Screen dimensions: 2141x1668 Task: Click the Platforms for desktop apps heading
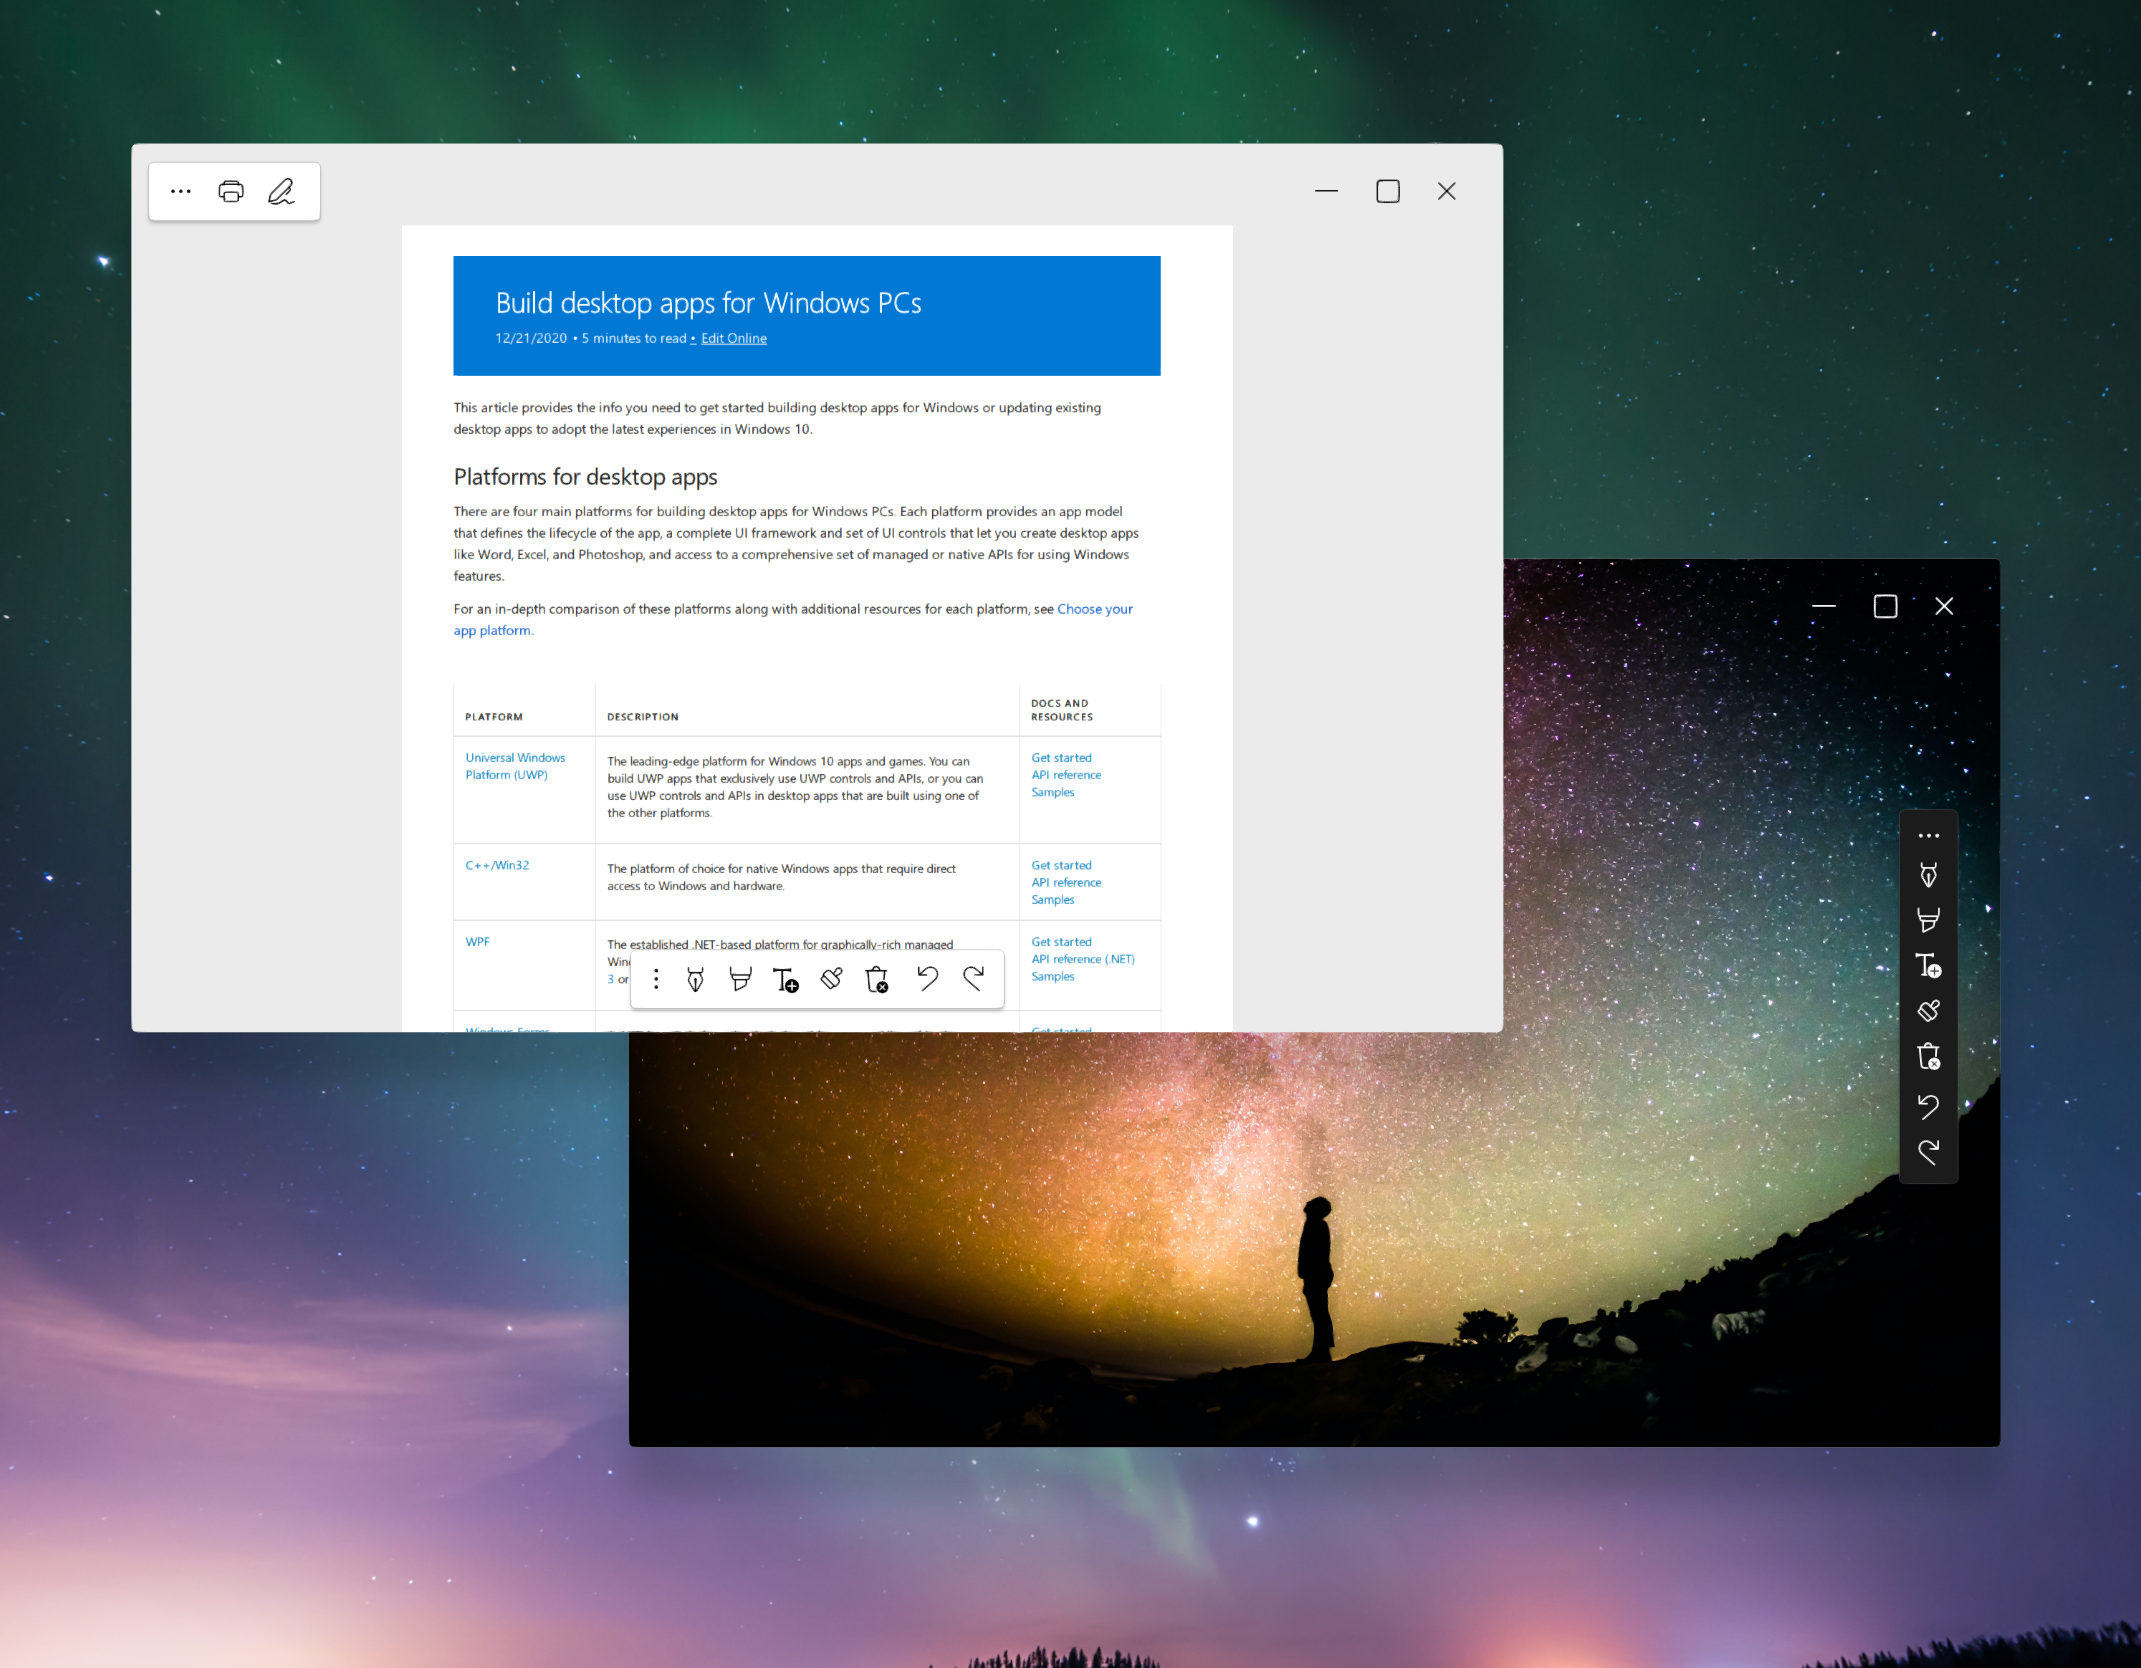tap(585, 477)
